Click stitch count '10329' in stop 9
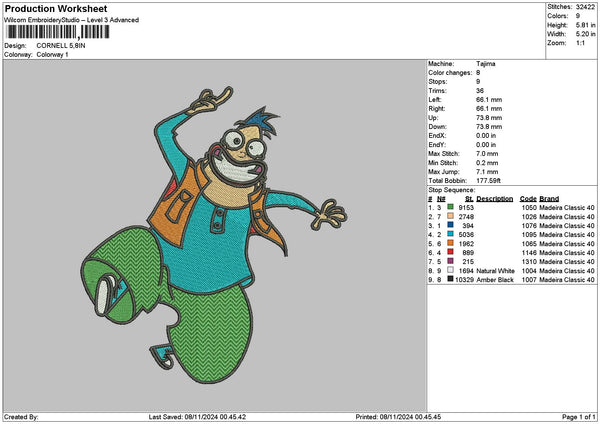 [465, 280]
